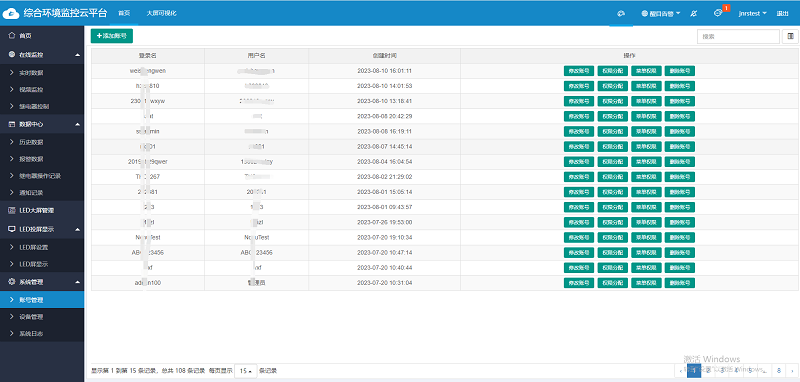
Task: Click the house icon beside 首页 in sidebar
Action: coord(12,36)
